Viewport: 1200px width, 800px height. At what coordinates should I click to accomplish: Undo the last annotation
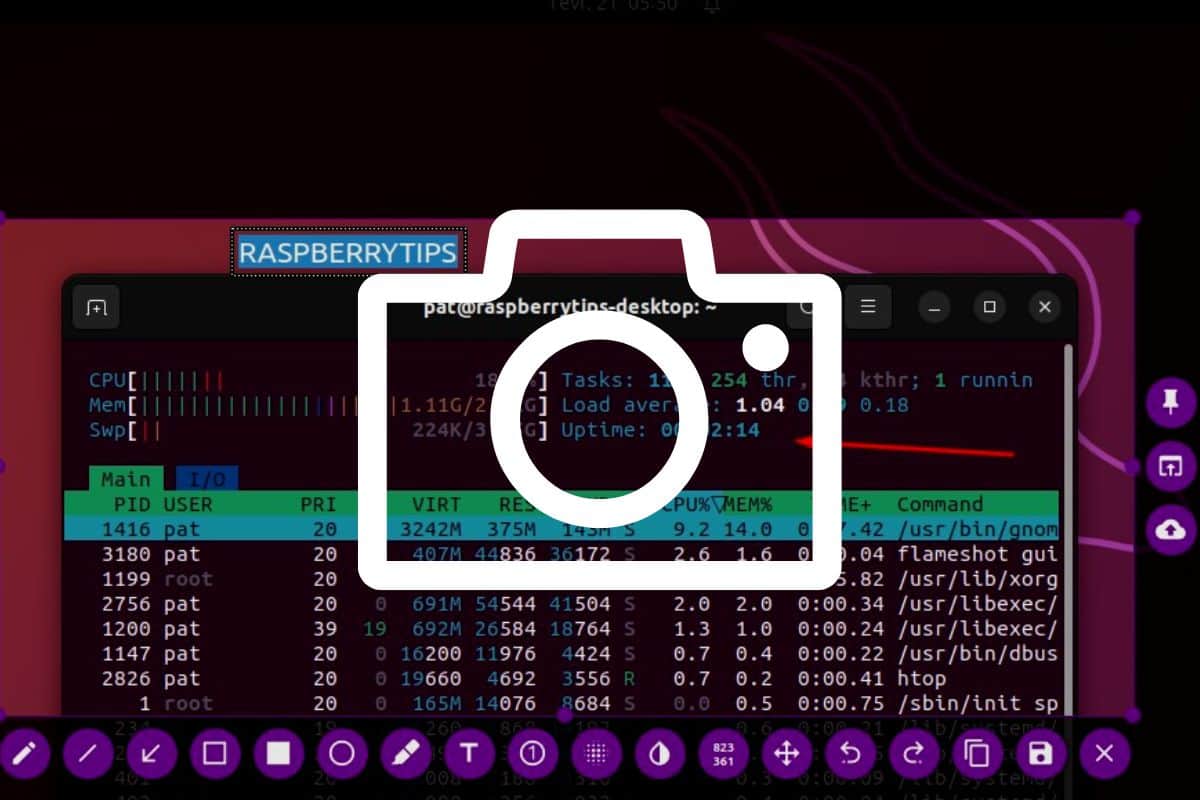[851, 754]
